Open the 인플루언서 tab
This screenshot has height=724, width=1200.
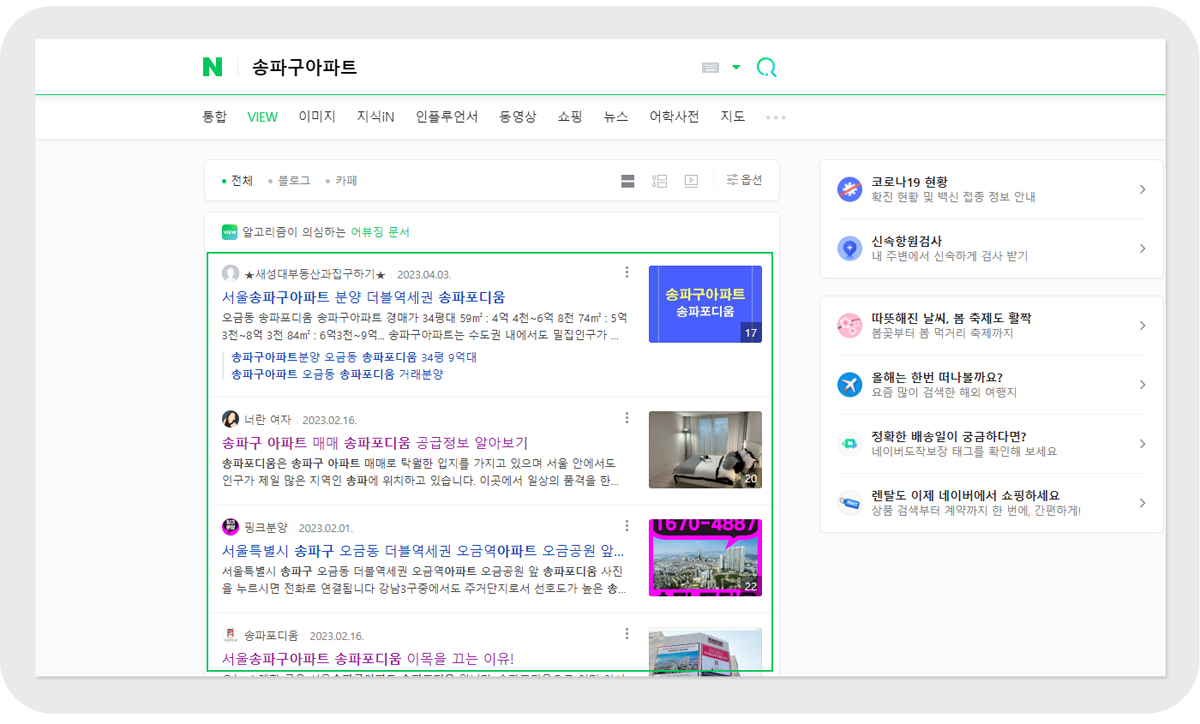(x=447, y=117)
